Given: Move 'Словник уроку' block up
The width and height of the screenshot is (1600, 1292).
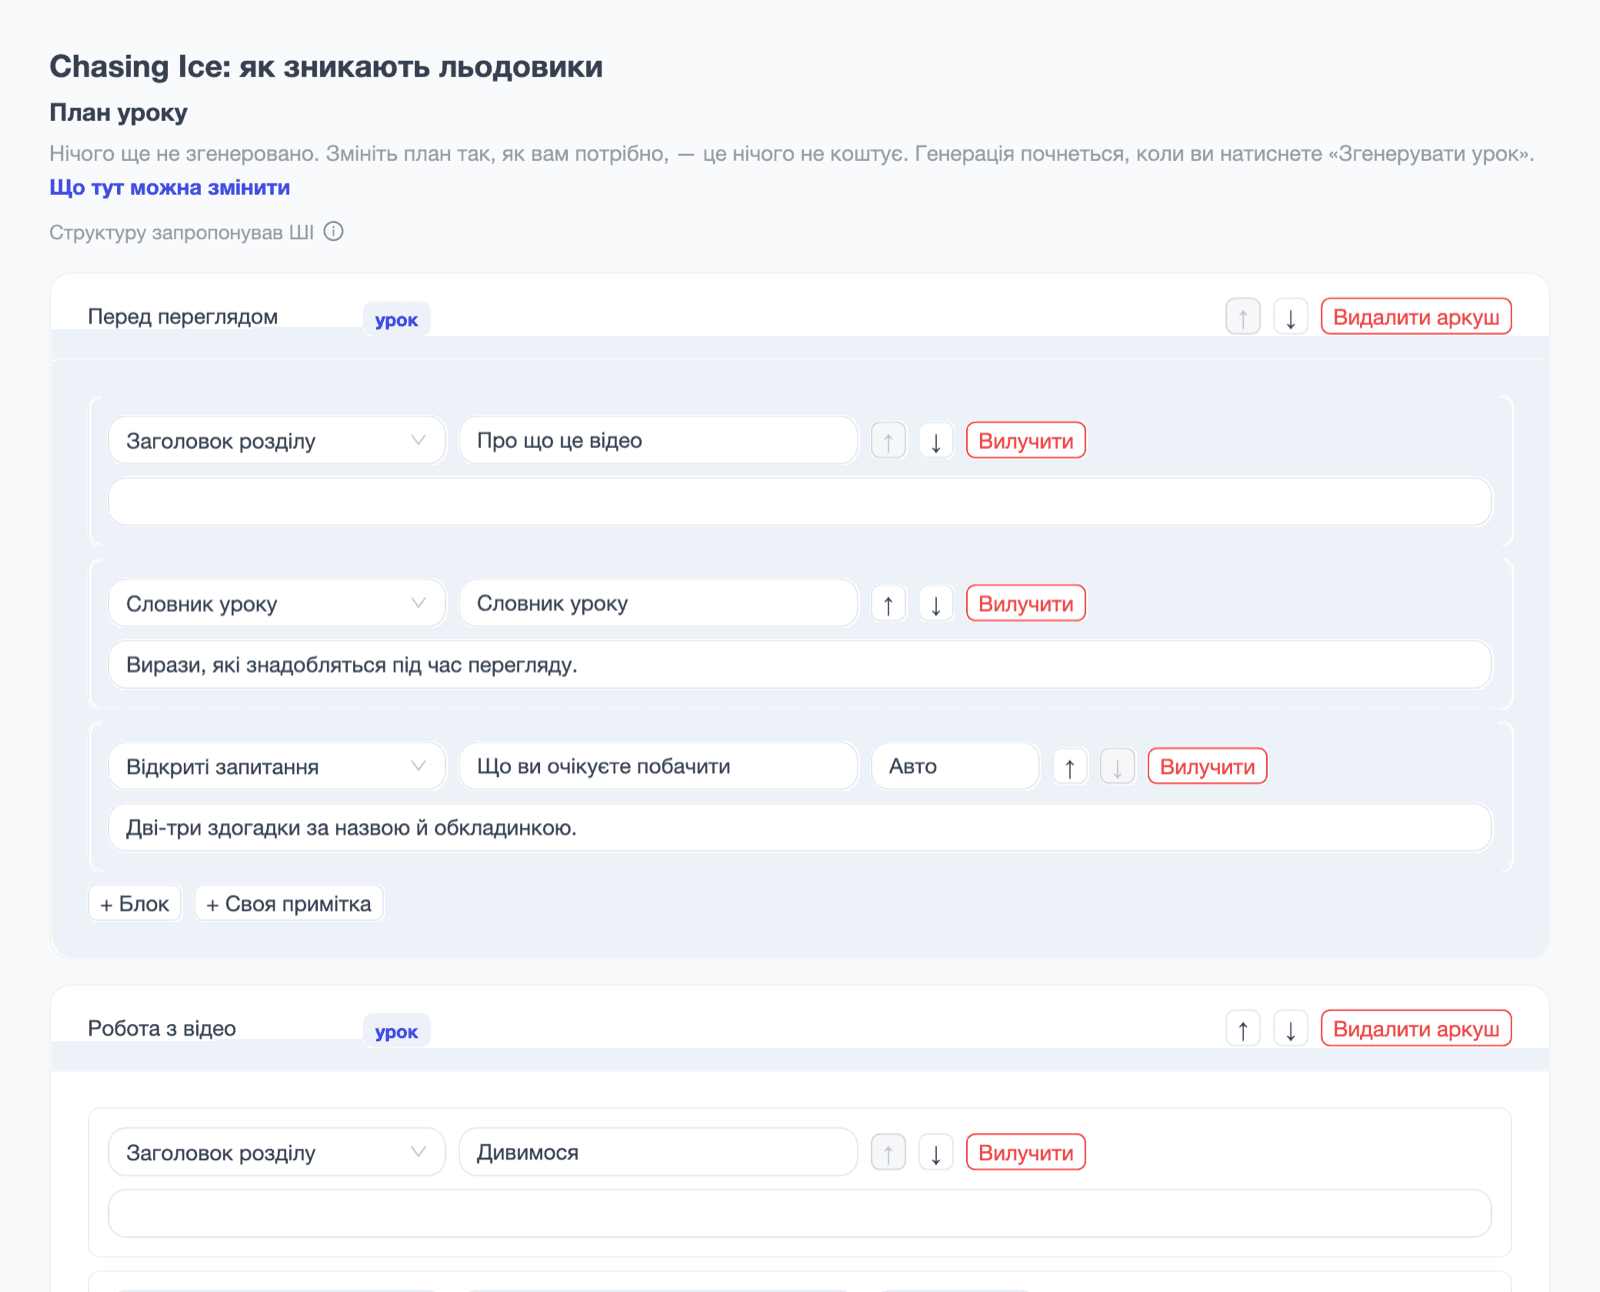Looking at the screenshot, I should 888,604.
